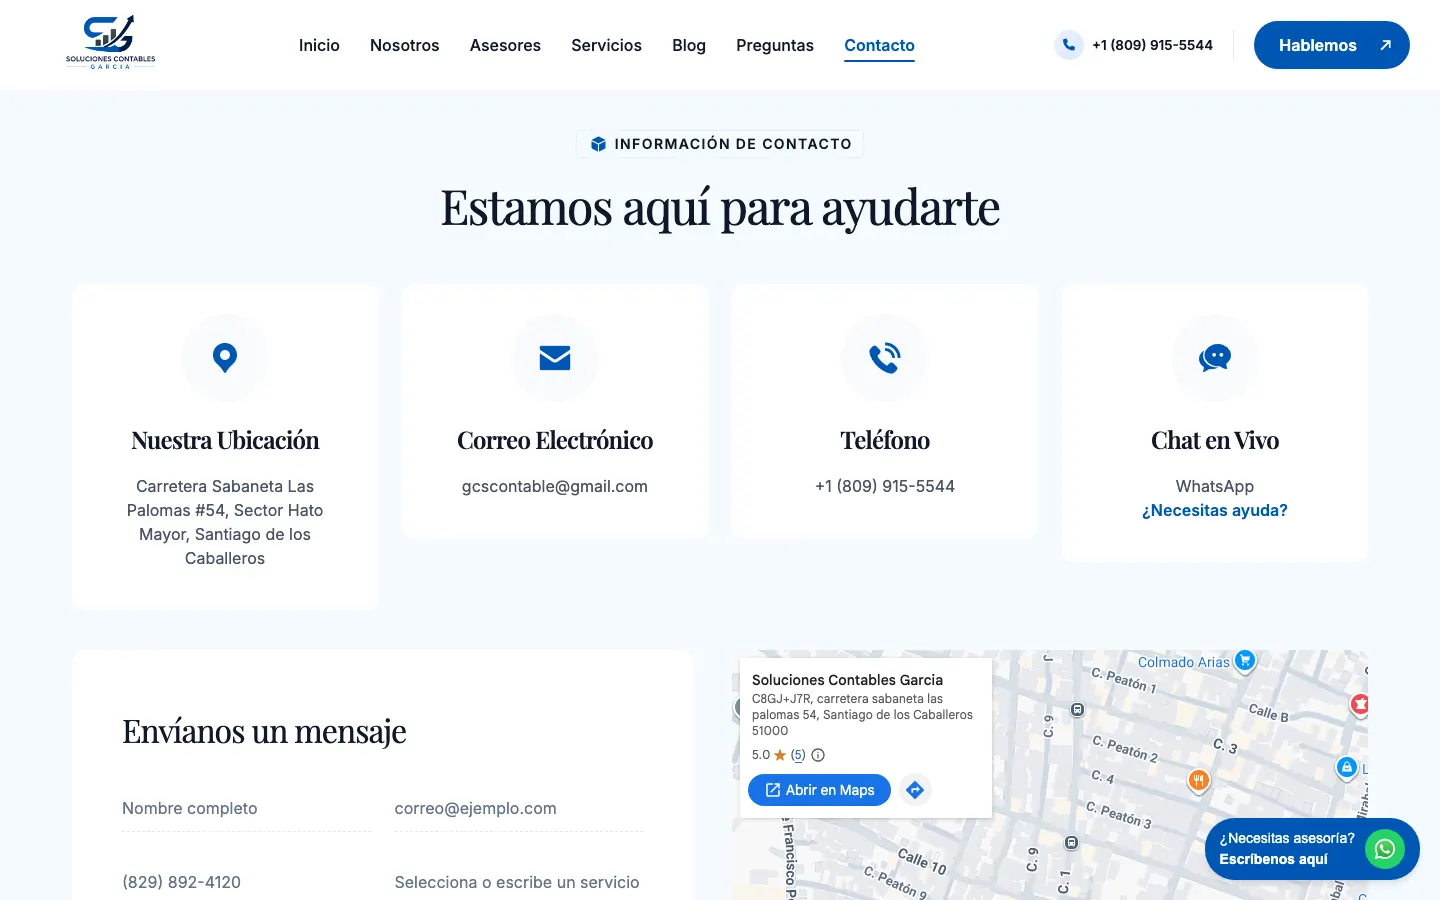The height and width of the screenshot is (900, 1440).
Task: Select the Contacto nav link
Action: coord(879,45)
